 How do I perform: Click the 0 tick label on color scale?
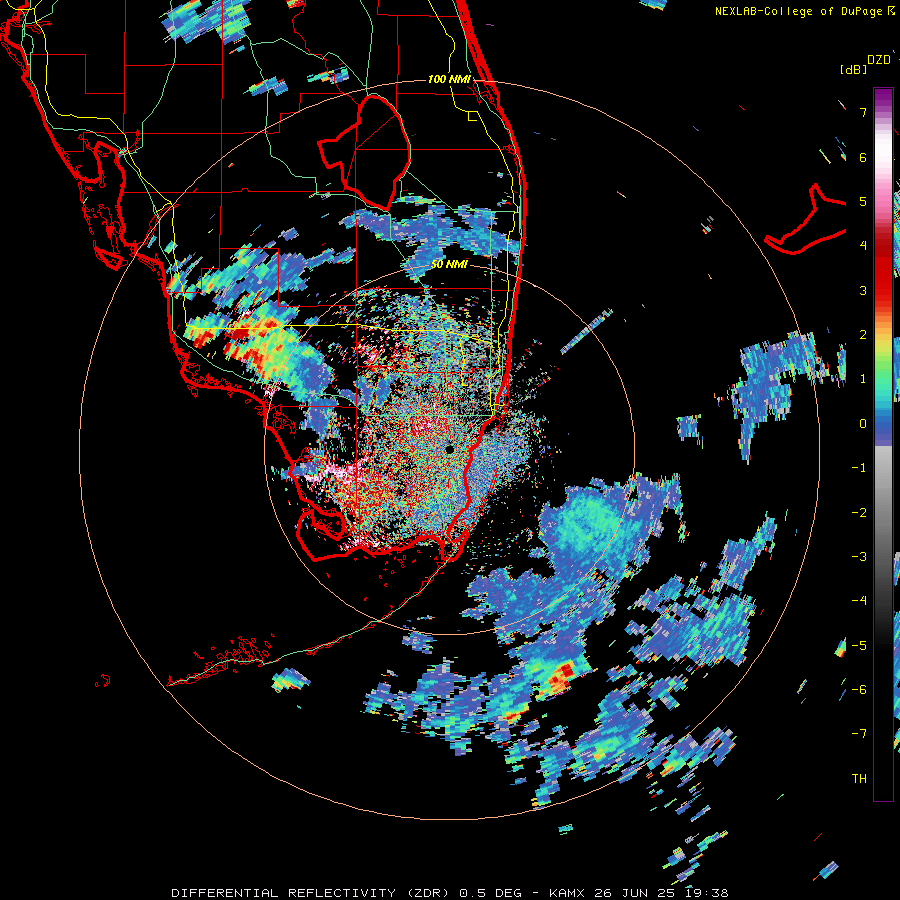click(x=863, y=424)
